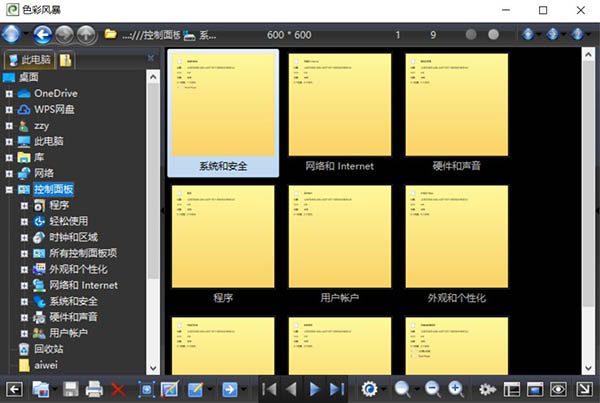This screenshot has height=403, width=600.
Task: Select the 程序 thumbnail
Action: click(x=223, y=245)
